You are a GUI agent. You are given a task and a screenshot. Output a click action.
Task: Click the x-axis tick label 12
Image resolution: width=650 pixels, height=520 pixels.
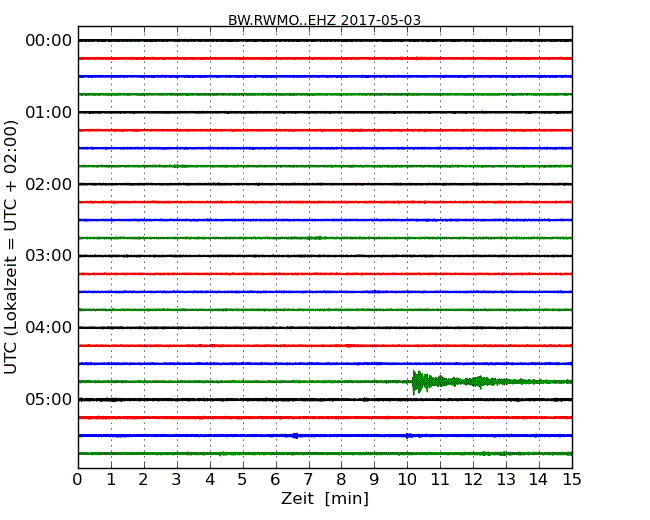click(473, 480)
